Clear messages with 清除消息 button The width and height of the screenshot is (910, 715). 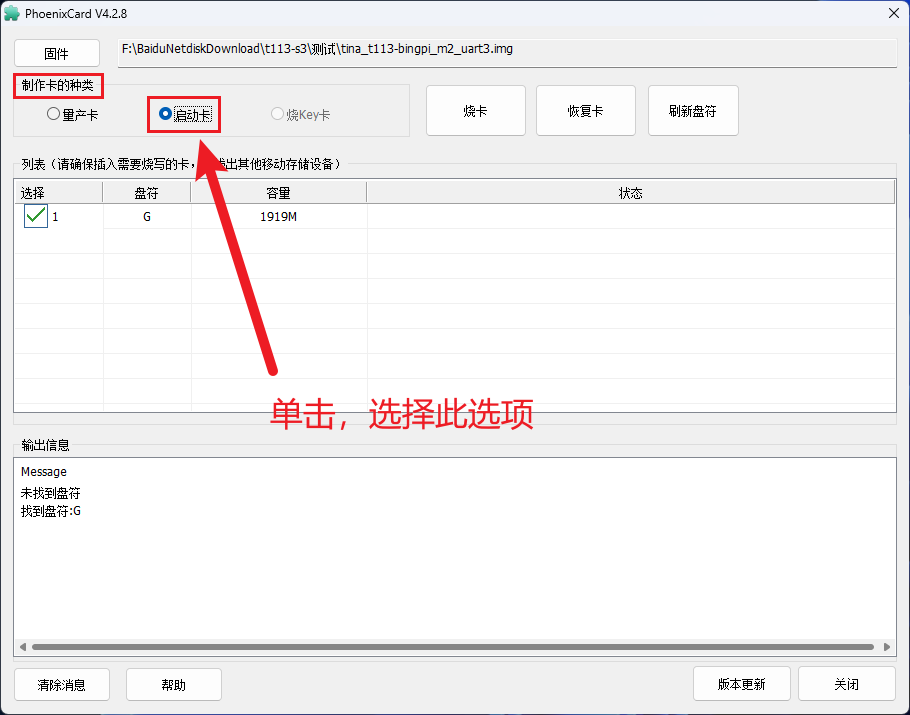point(62,685)
